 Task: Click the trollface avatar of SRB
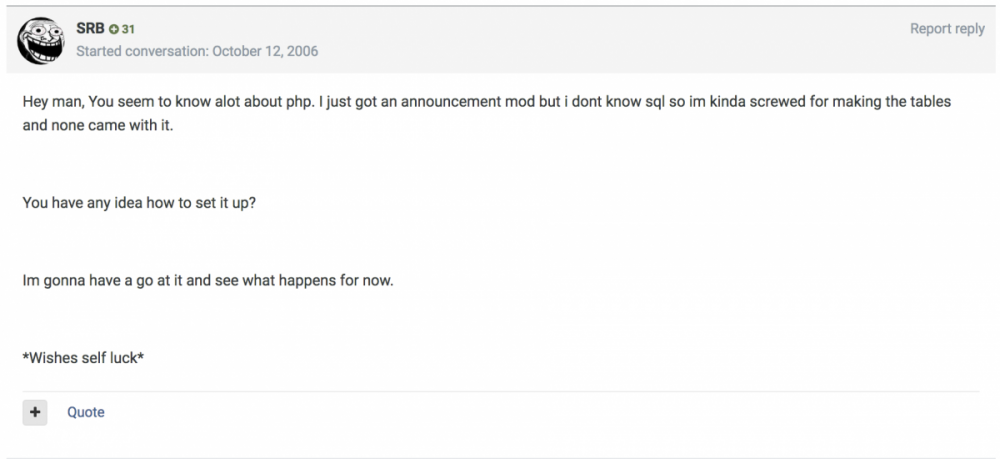(x=40, y=40)
